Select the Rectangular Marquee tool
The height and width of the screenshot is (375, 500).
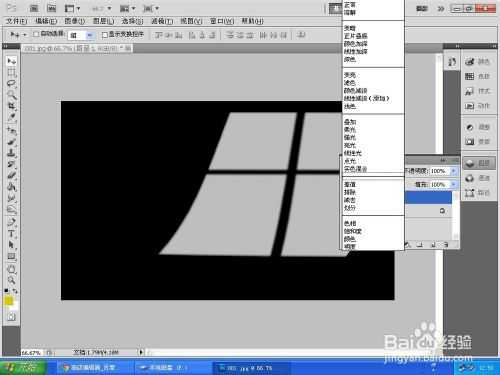tap(11, 72)
